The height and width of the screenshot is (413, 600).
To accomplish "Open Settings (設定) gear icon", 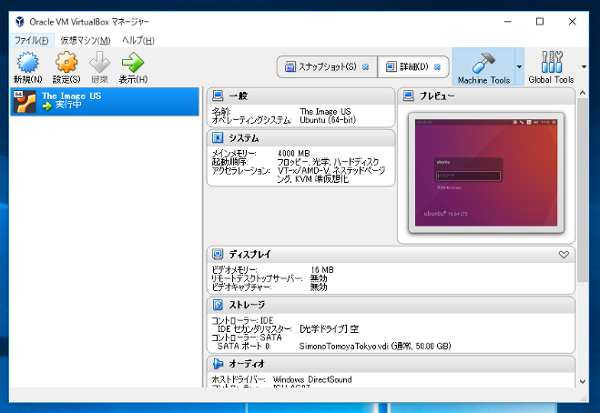I will click(66, 62).
